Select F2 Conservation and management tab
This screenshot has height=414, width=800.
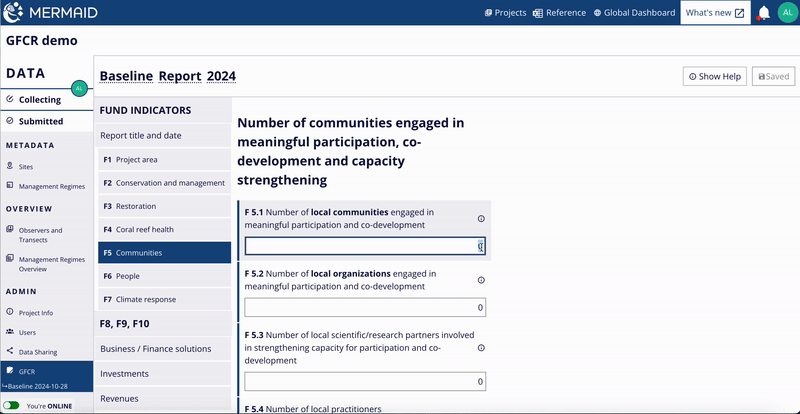click(x=165, y=183)
